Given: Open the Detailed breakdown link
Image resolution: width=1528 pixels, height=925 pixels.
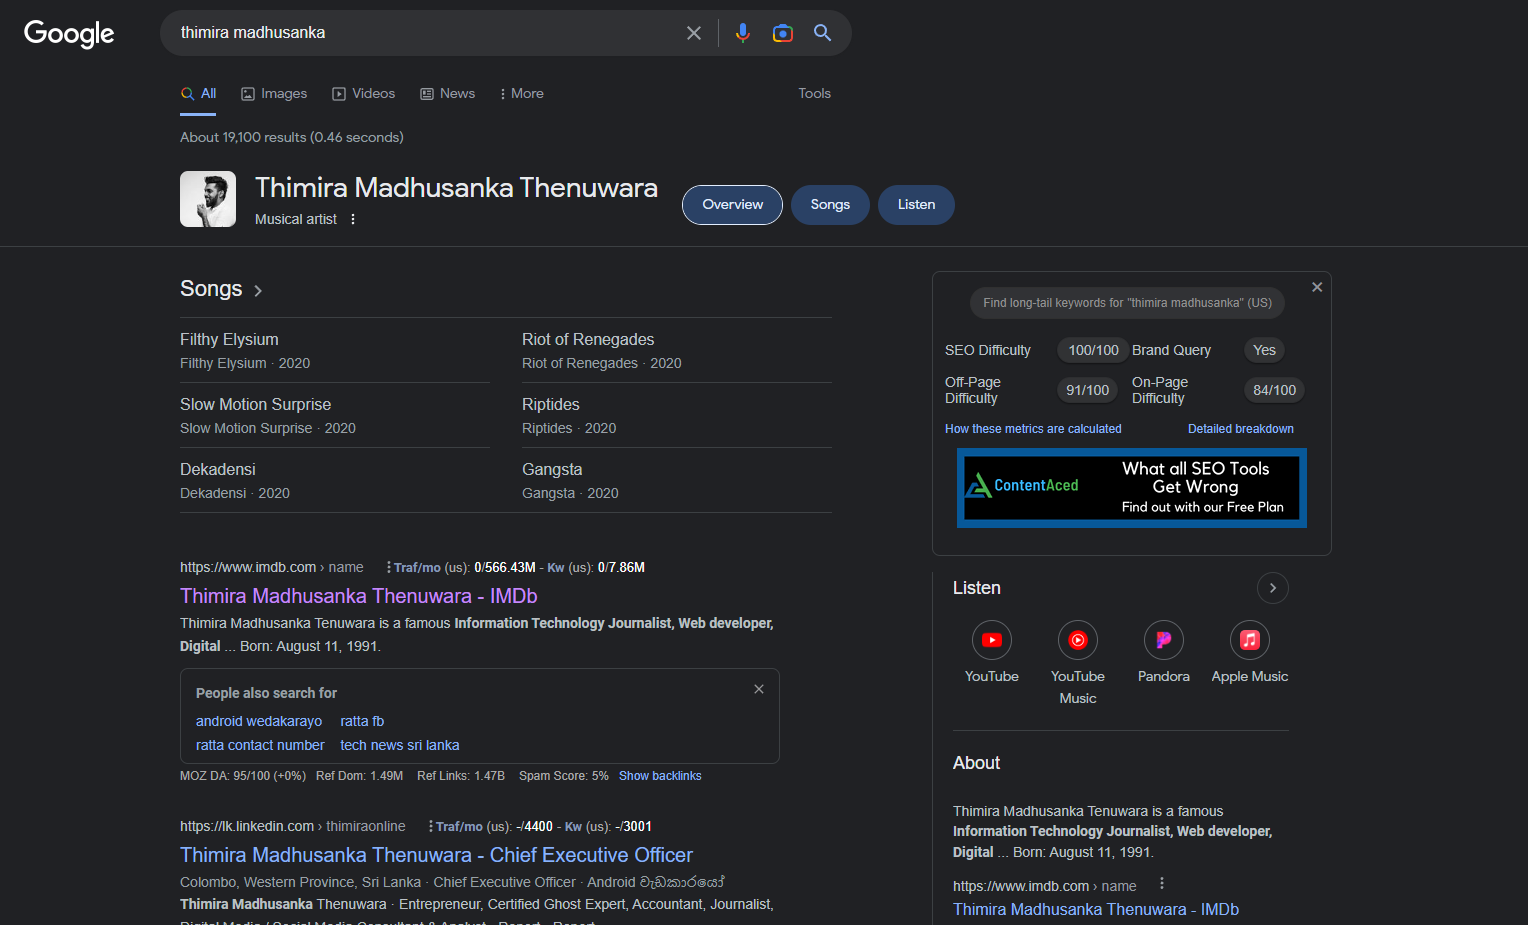Looking at the screenshot, I should pyautogui.click(x=1241, y=429).
